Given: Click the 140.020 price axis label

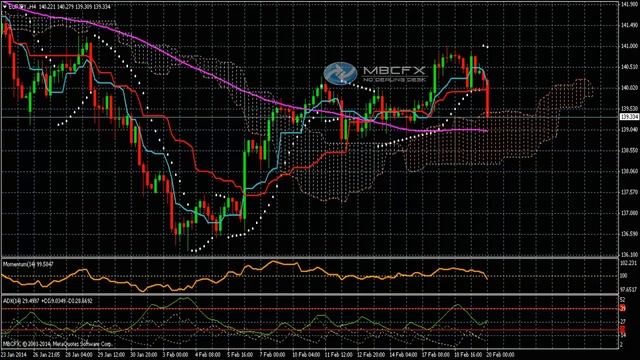Looking at the screenshot, I should 629,87.
